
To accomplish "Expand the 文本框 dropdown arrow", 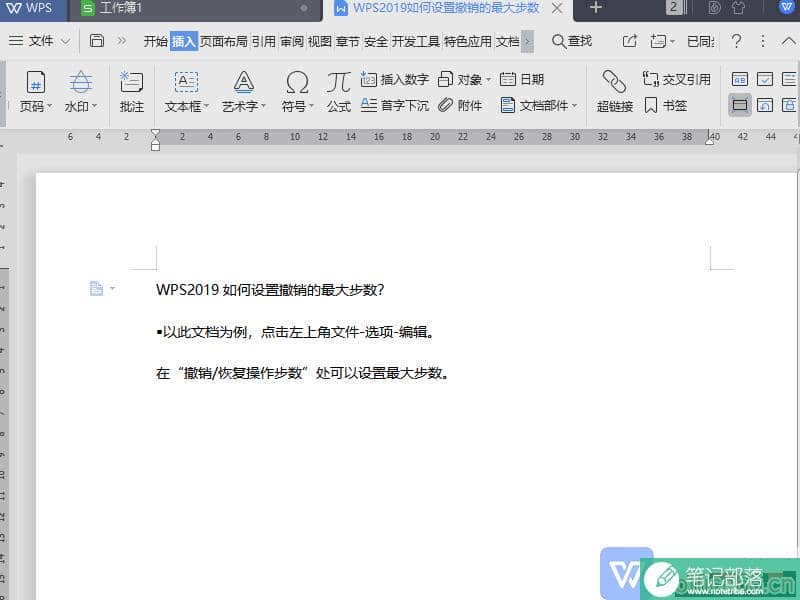I will (x=206, y=107).
